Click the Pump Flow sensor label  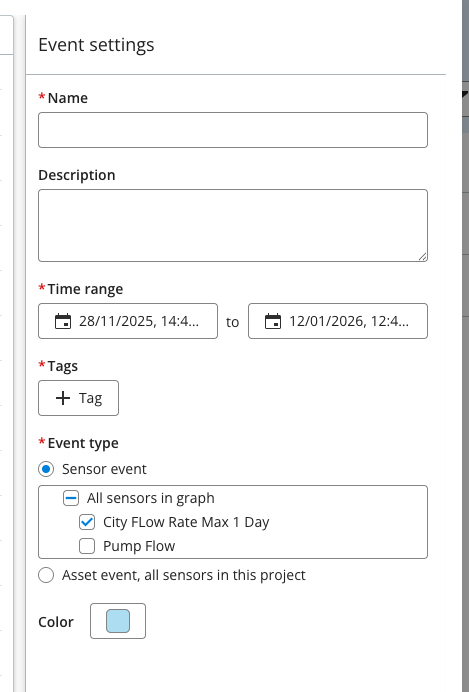click(x=139, y=546)
